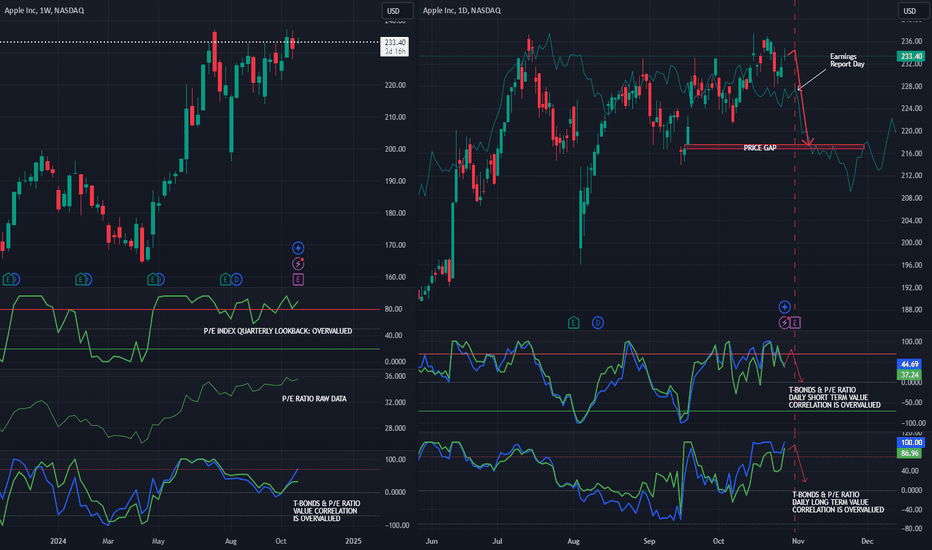Viewport: 932px width, 550px height.
Task: Click the 188.00 price axis label
Action: (911, 310)
